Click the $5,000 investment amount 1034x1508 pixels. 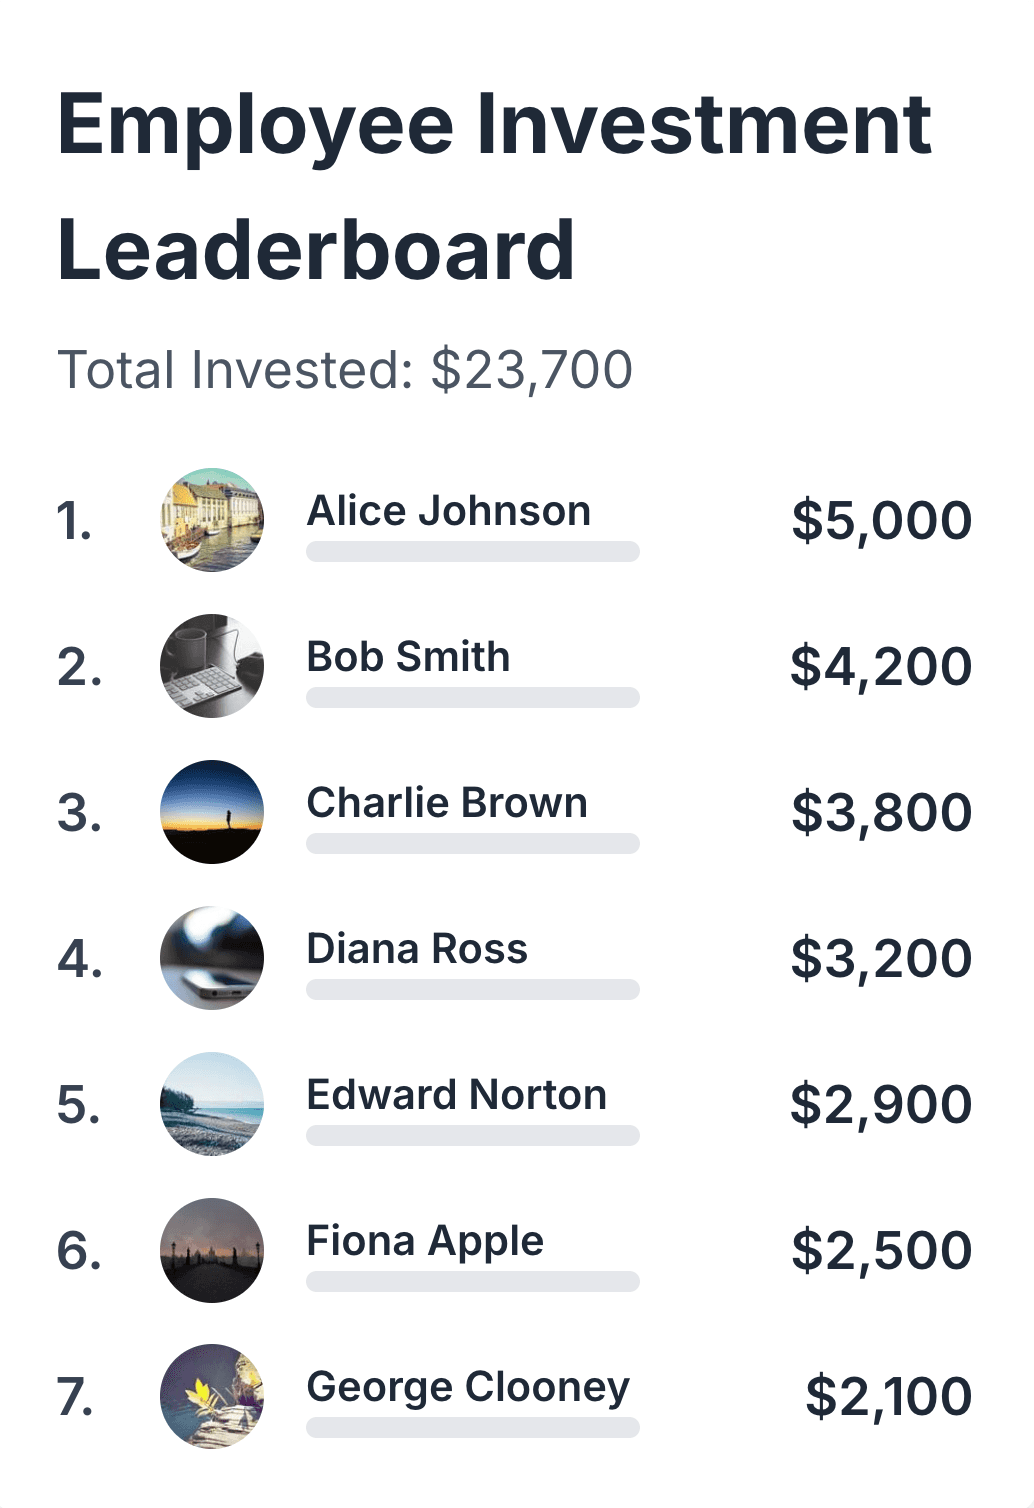point(881,521)
